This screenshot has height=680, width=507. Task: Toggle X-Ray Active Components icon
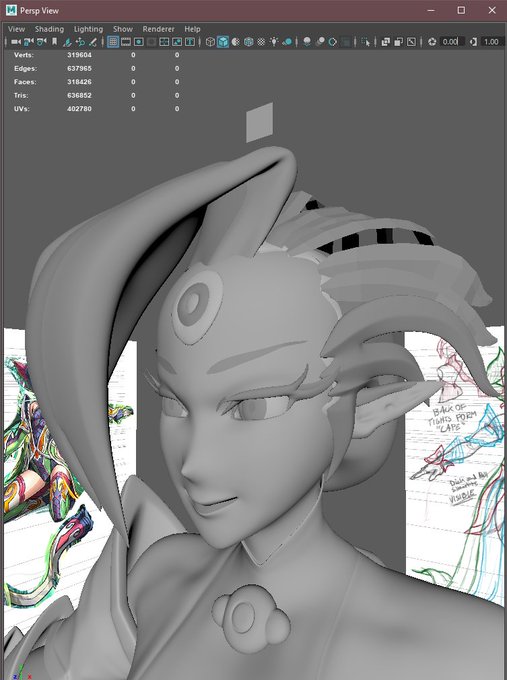(x=399, y=42)
